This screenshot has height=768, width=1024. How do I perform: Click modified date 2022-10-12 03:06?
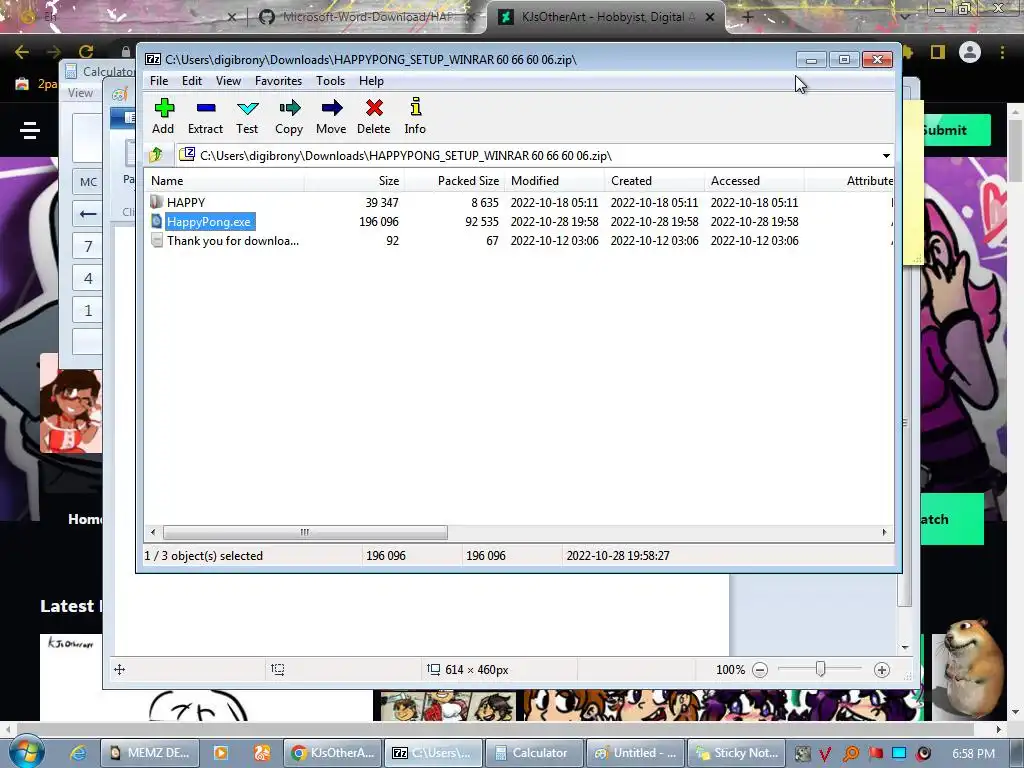click(x=554, y=240)
